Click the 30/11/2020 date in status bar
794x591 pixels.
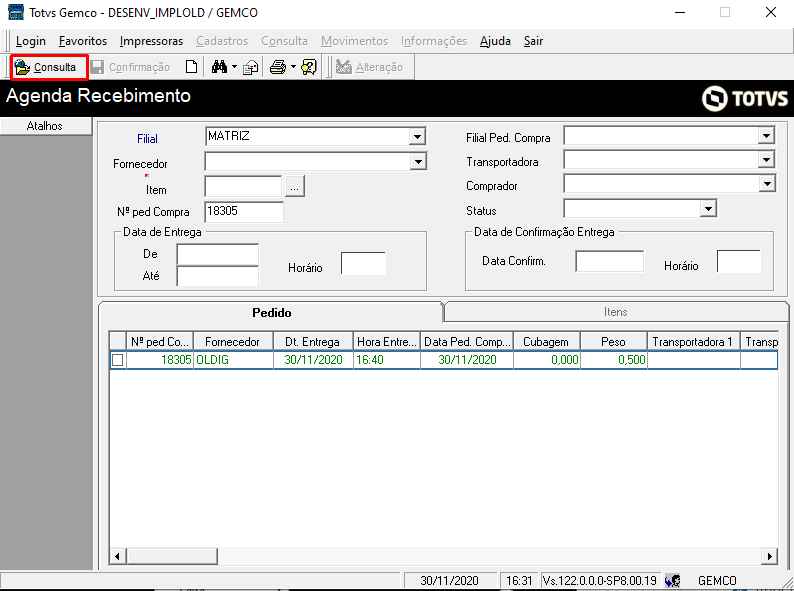(449, 580)
